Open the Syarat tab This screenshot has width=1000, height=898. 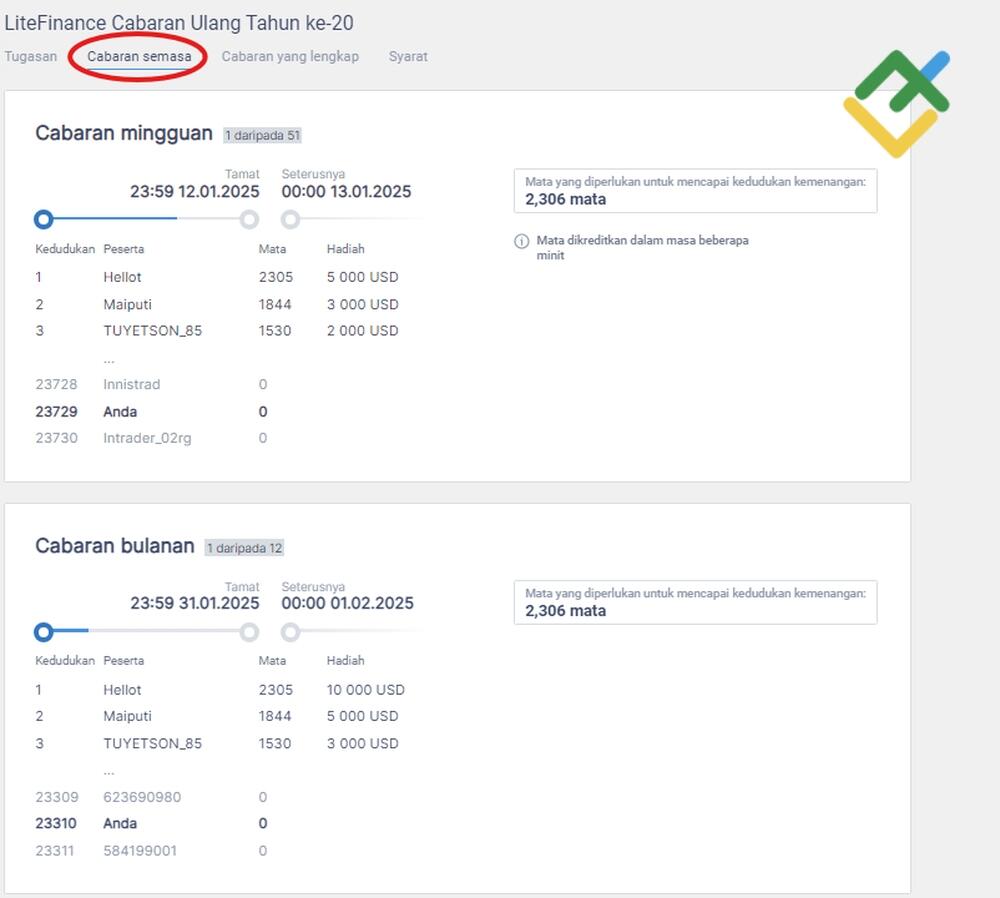[408, 56]
